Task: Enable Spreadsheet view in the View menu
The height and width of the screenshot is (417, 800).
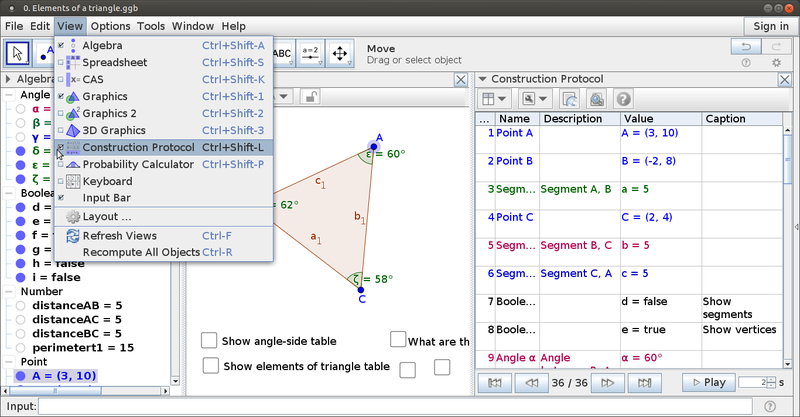Action: coord(164,62)
